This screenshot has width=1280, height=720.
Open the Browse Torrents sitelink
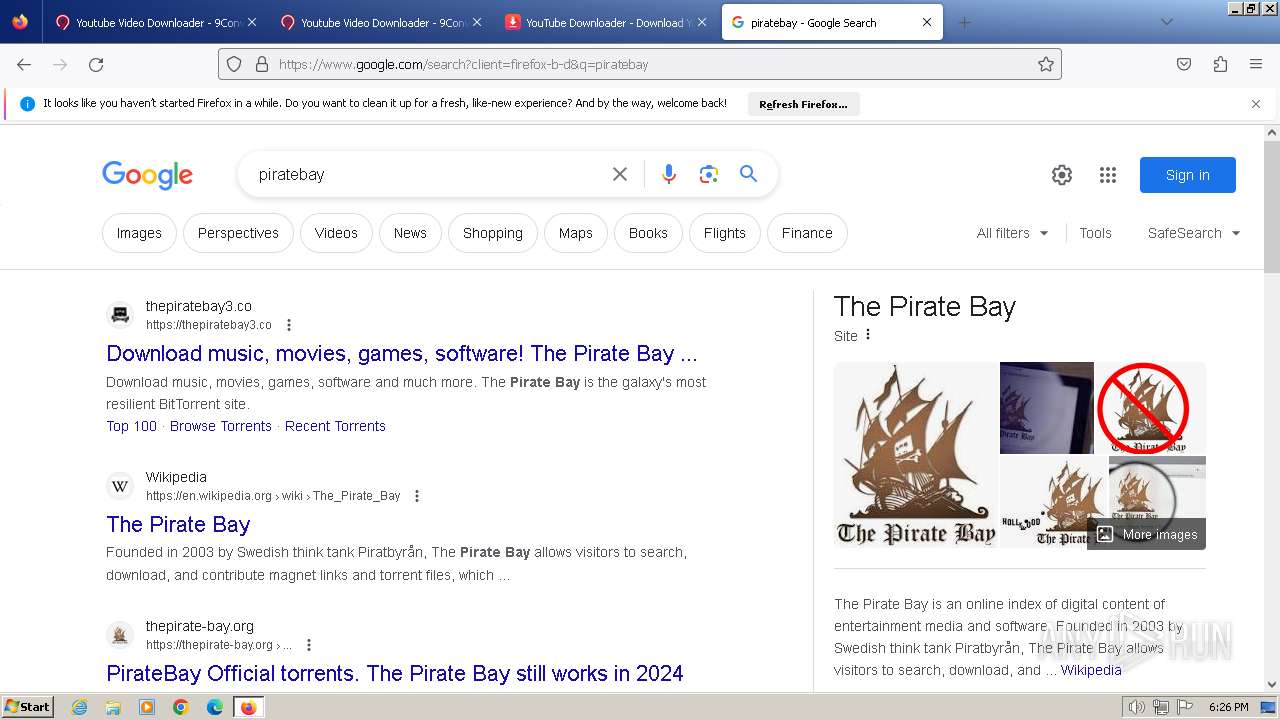pos(221,426)
